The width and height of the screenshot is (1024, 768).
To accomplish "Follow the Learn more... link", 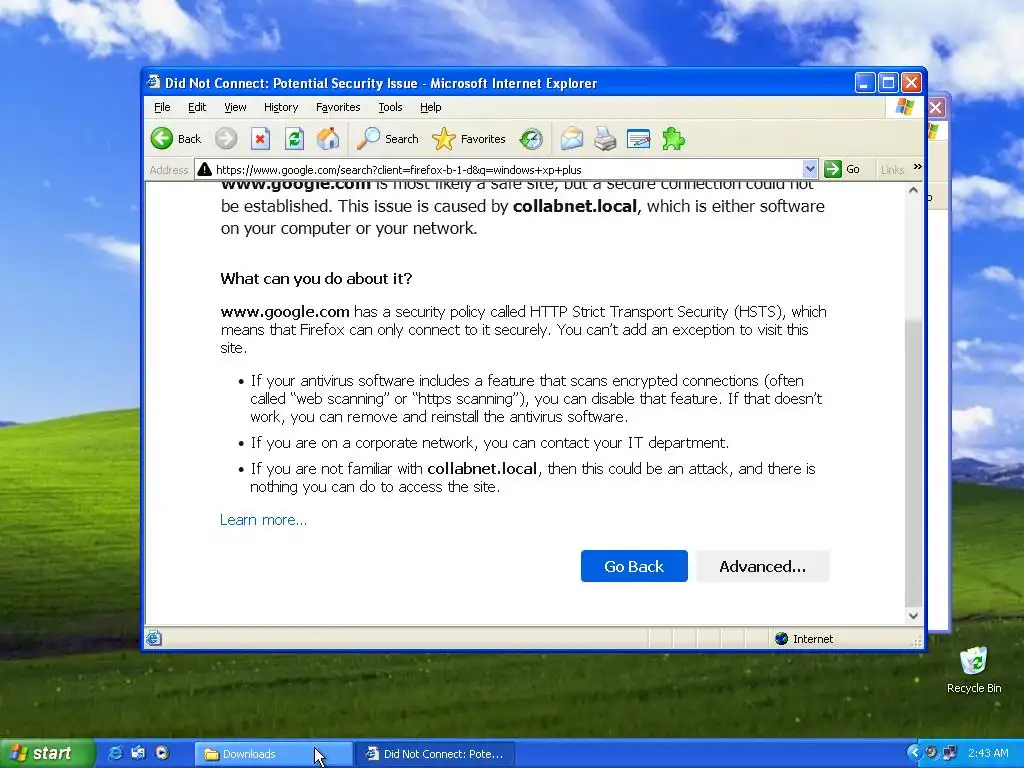I will pos(263,520).
